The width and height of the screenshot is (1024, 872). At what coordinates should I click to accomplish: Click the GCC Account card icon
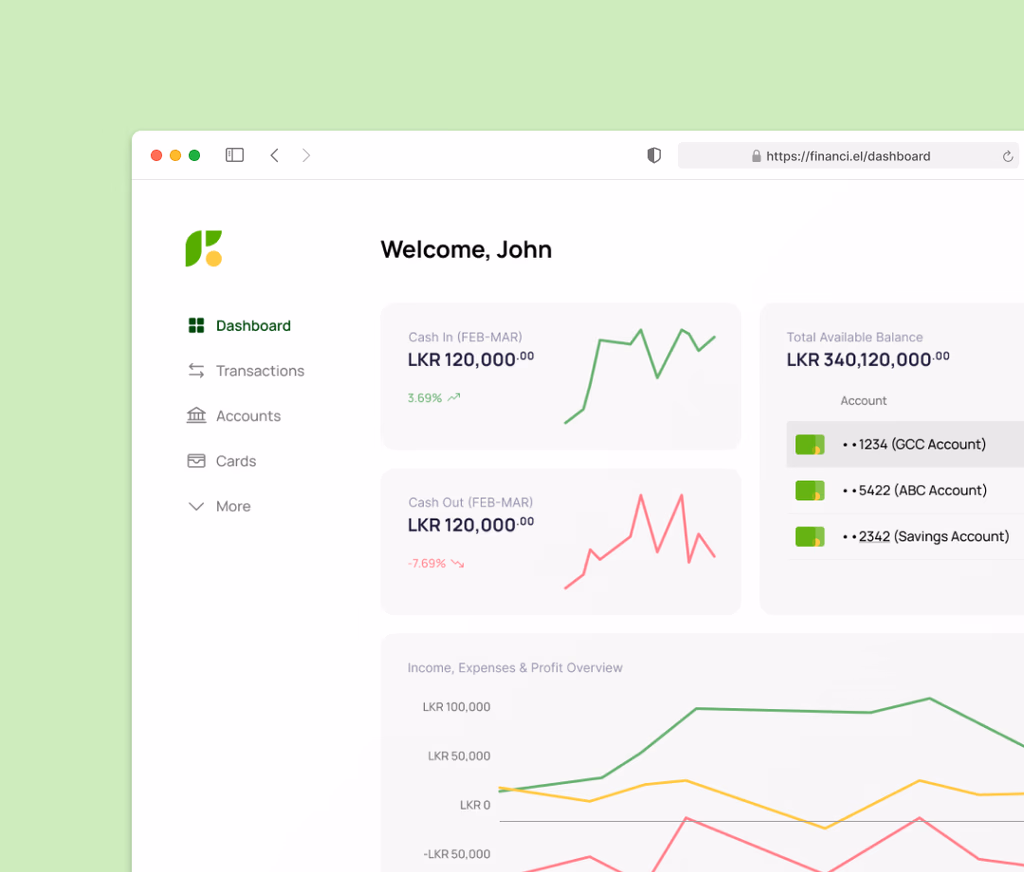[810, 444]
